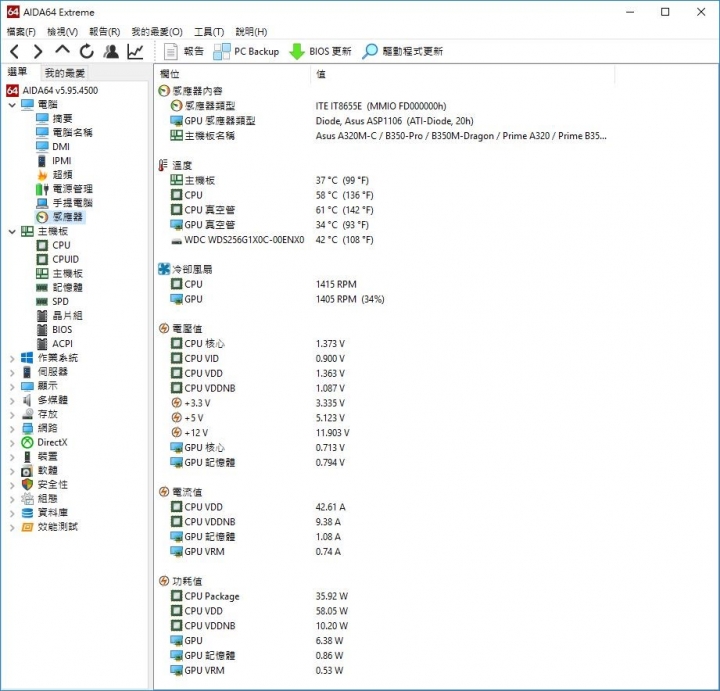
Task: Click the 溫度 thermometer section icon
Action: point(163,165)
